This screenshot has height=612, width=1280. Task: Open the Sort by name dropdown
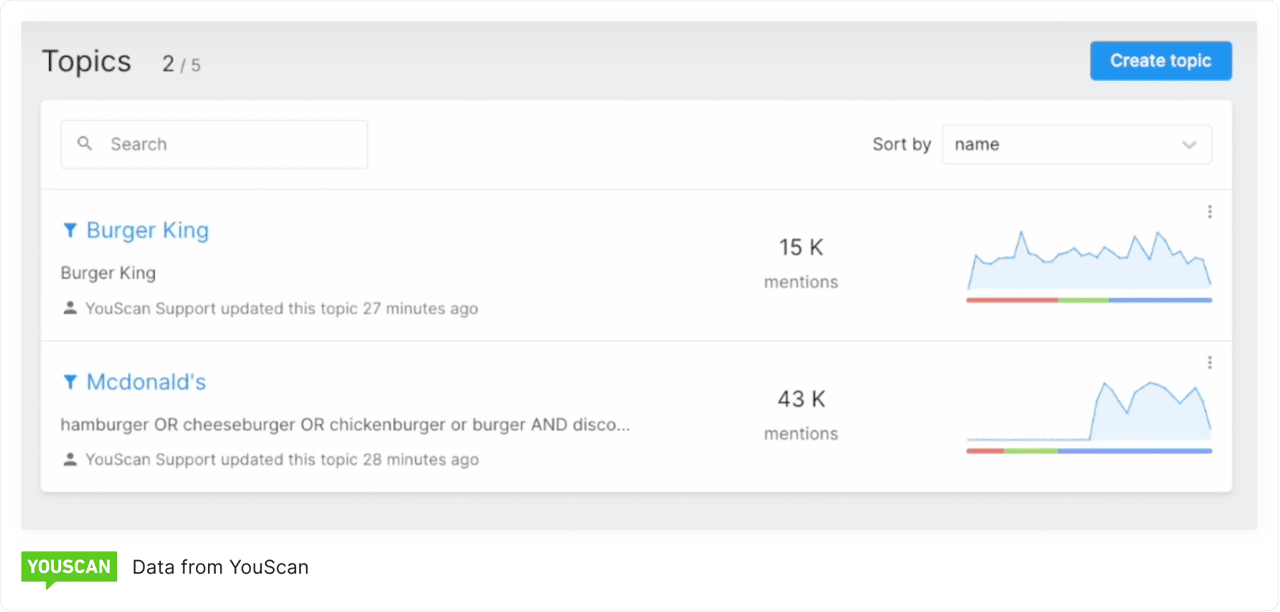point(1076,144)
